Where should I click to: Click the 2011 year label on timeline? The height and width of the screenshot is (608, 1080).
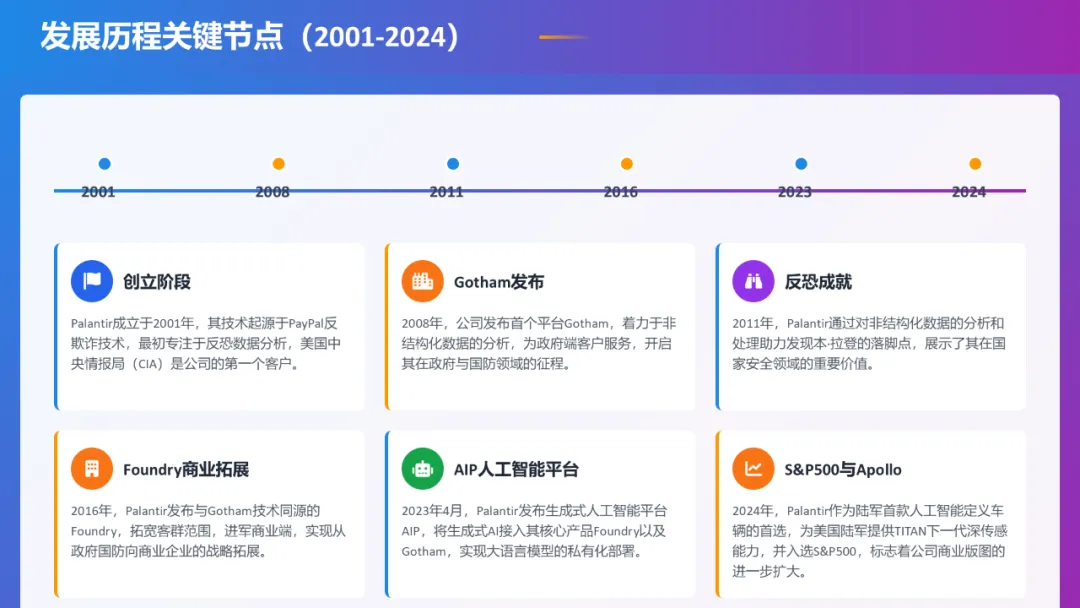(x=446, y=192)
